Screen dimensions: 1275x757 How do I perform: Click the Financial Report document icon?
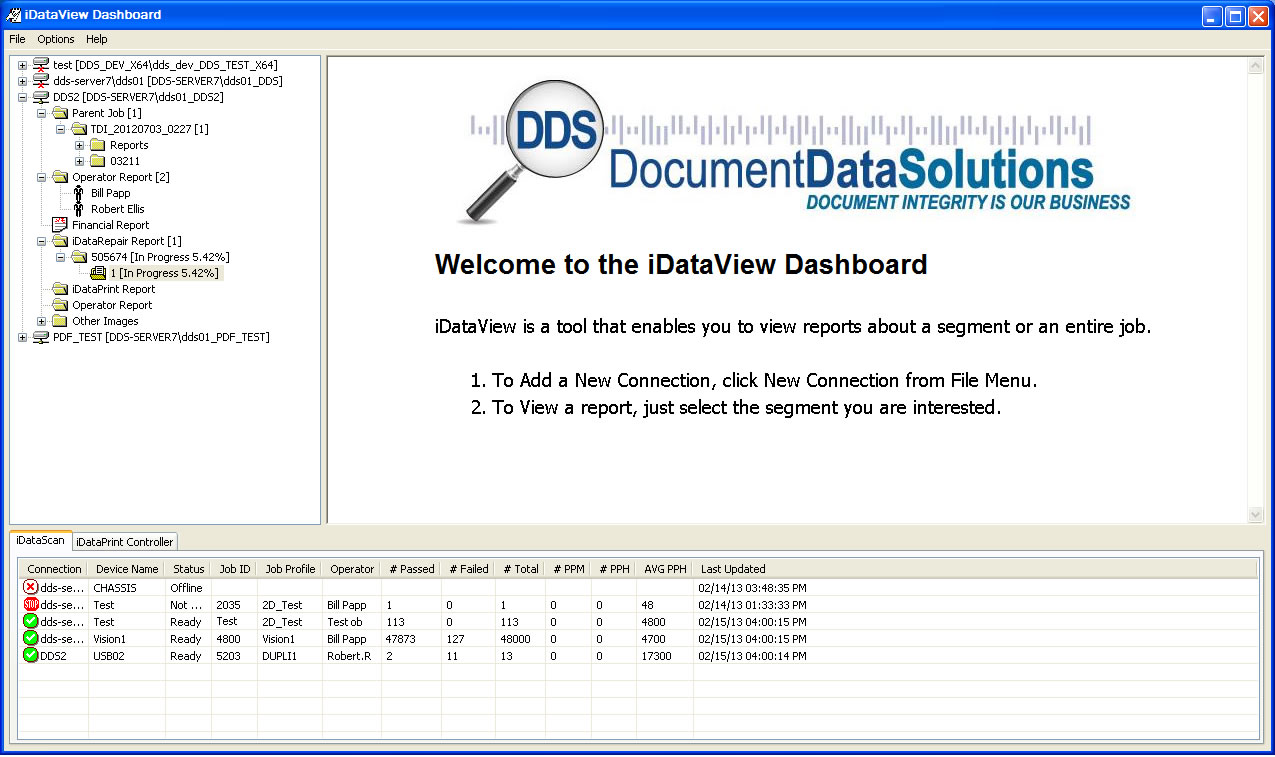(60, 225)
